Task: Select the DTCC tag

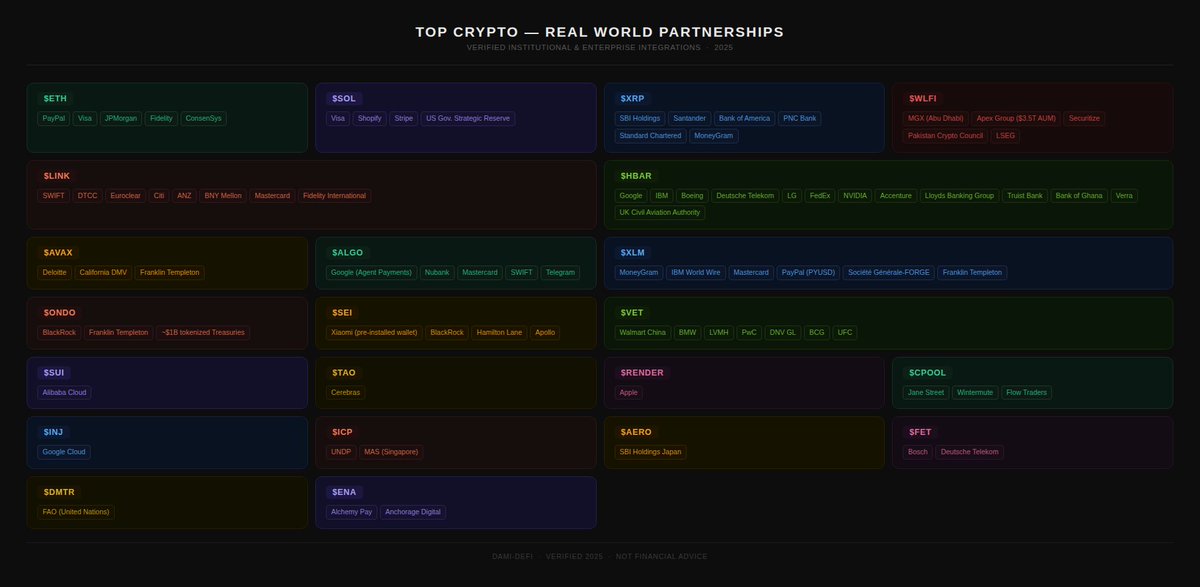Action: (x=87, y=195)
